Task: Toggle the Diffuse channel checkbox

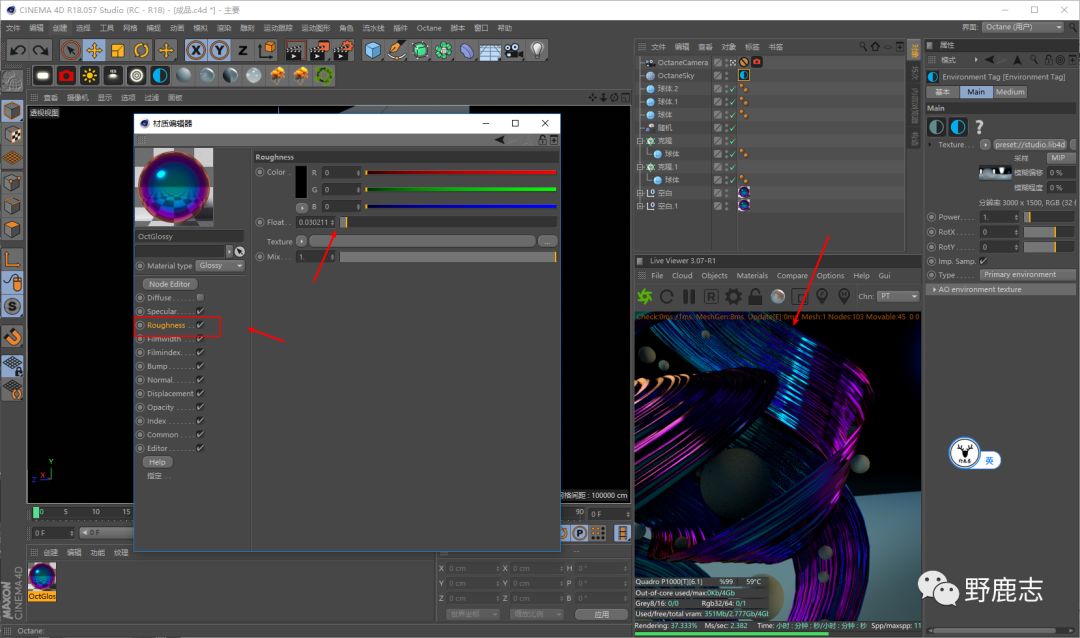Action: pos(200,298)
